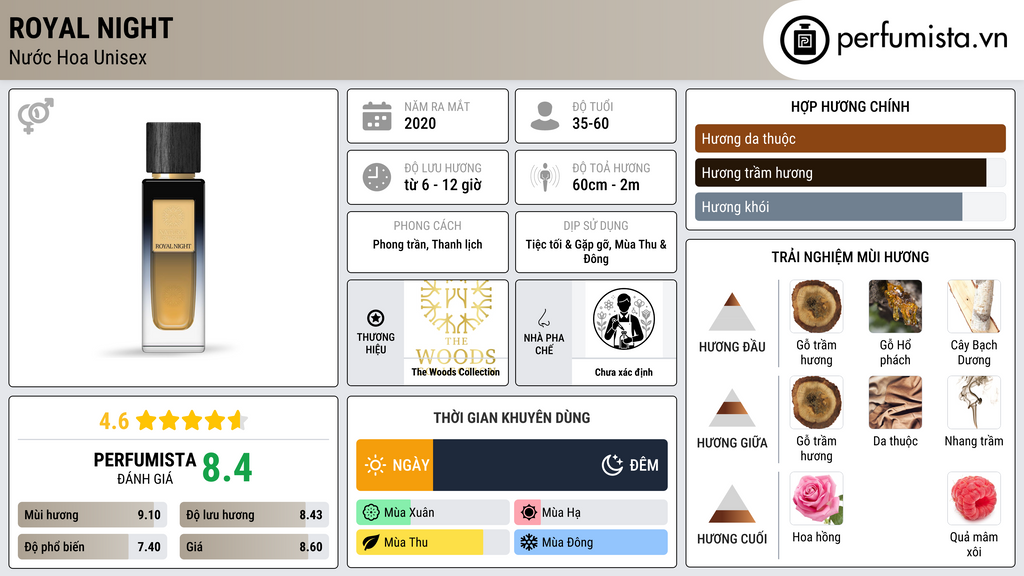Click the Gỗ Hổ phách note image

895,306
